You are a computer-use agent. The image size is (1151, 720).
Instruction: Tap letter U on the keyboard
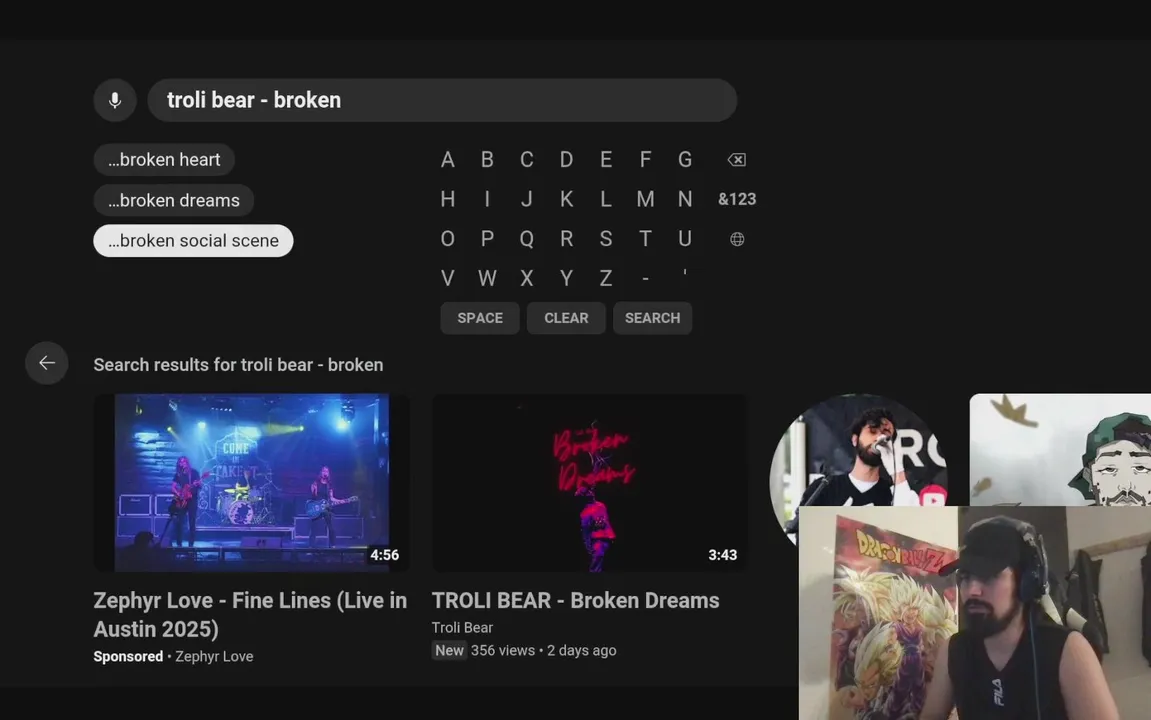[685, 239]
